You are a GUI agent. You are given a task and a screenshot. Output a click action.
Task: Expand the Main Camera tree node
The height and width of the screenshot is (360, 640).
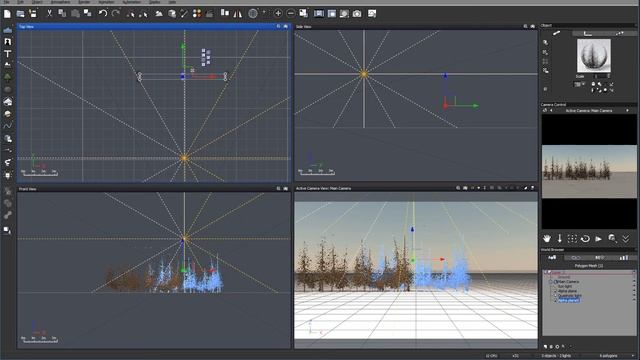tap(550, 282)
